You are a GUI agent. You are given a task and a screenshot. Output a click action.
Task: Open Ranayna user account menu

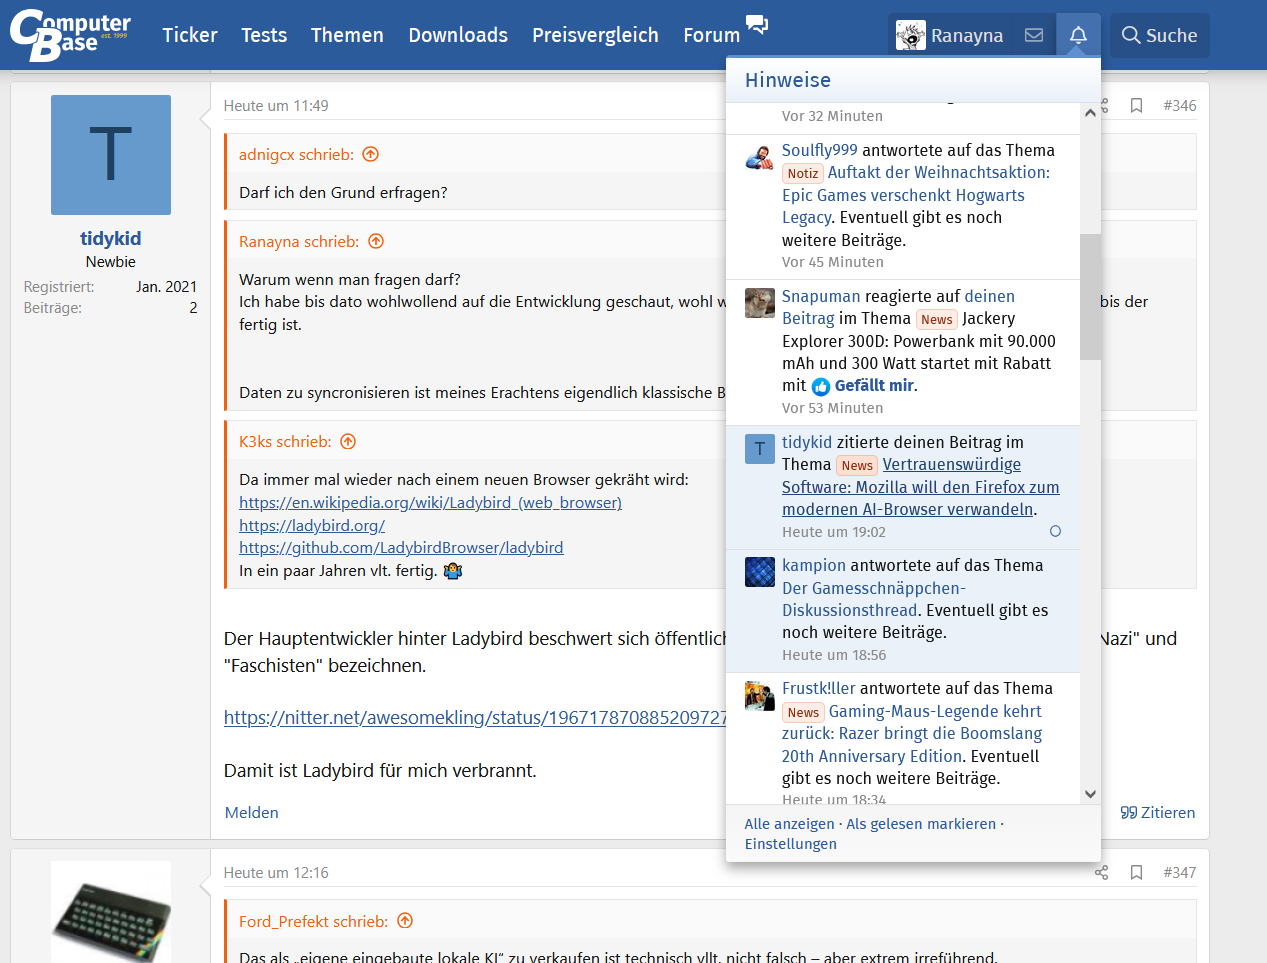pos(950,35)
